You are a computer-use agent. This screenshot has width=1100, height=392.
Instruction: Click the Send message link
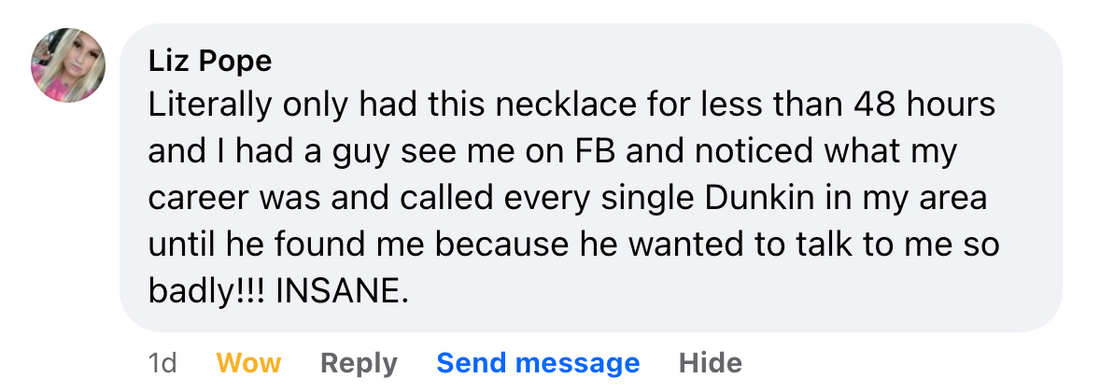(538, 363)
